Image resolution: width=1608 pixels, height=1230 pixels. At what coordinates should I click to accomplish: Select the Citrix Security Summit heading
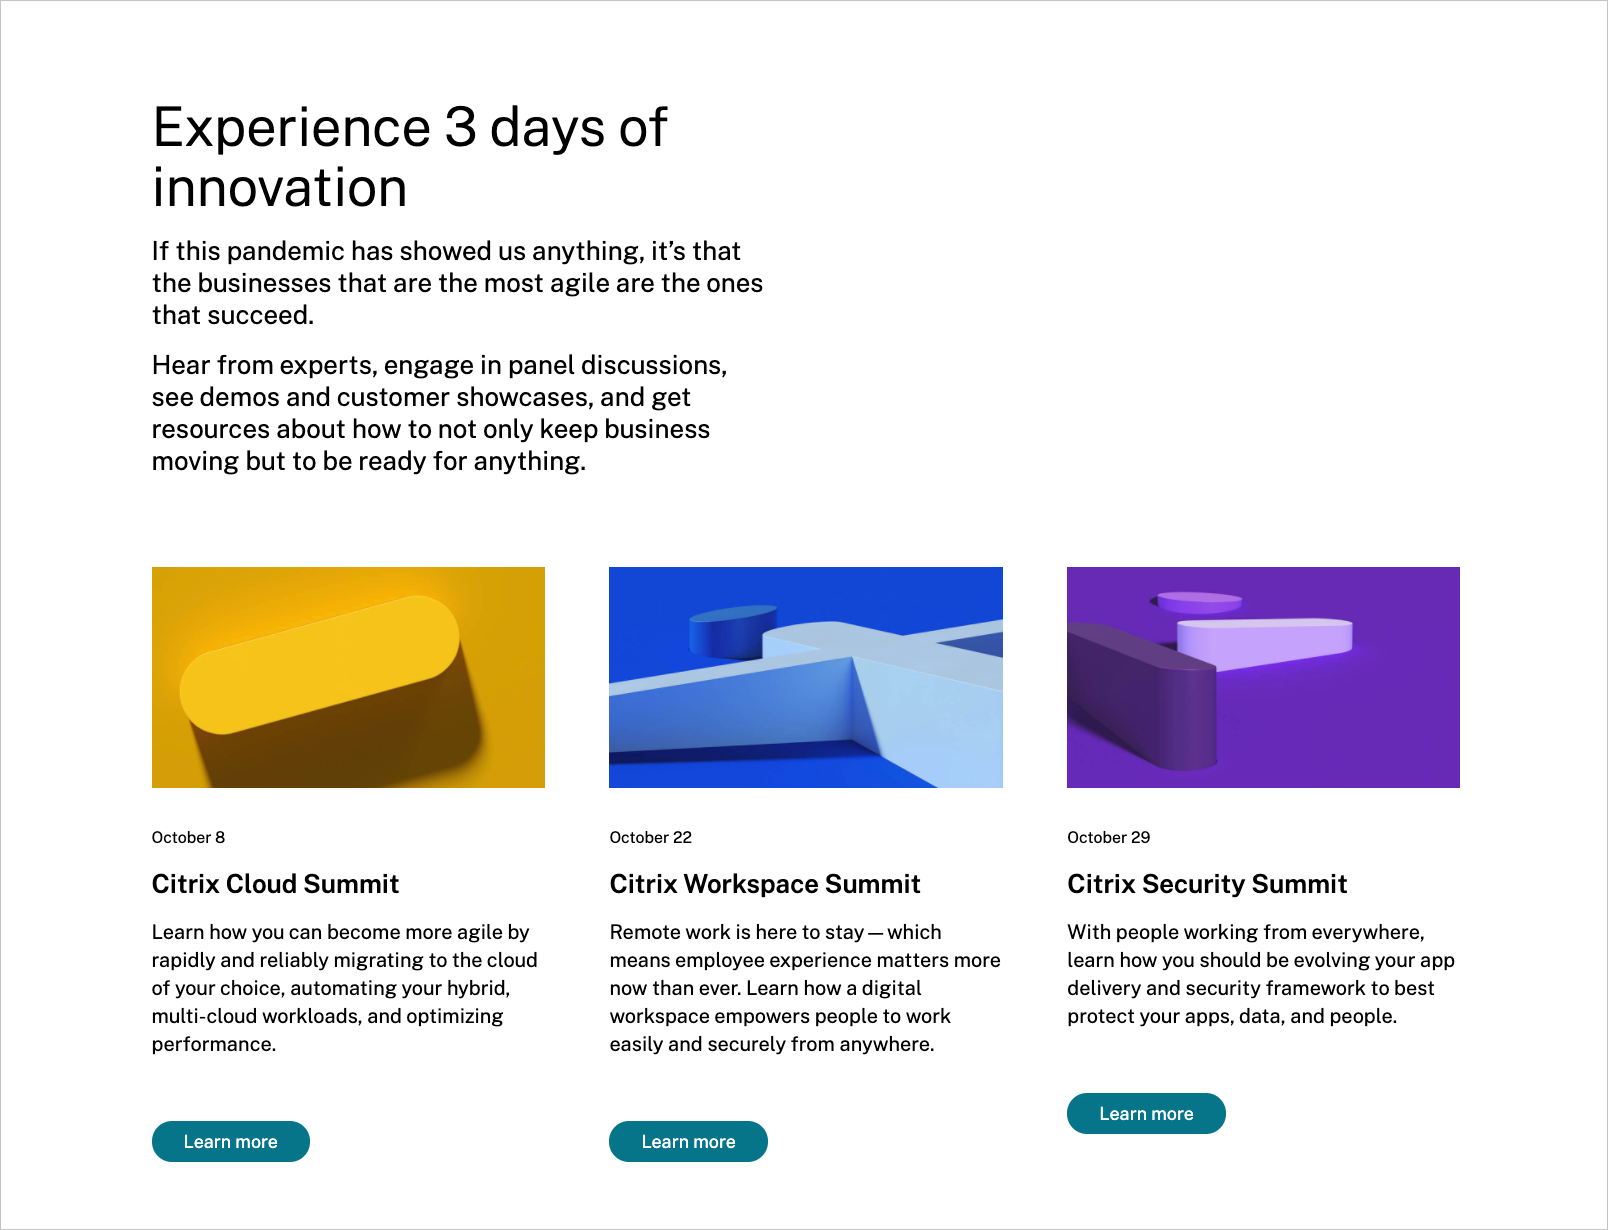(x=1207, y=884)
